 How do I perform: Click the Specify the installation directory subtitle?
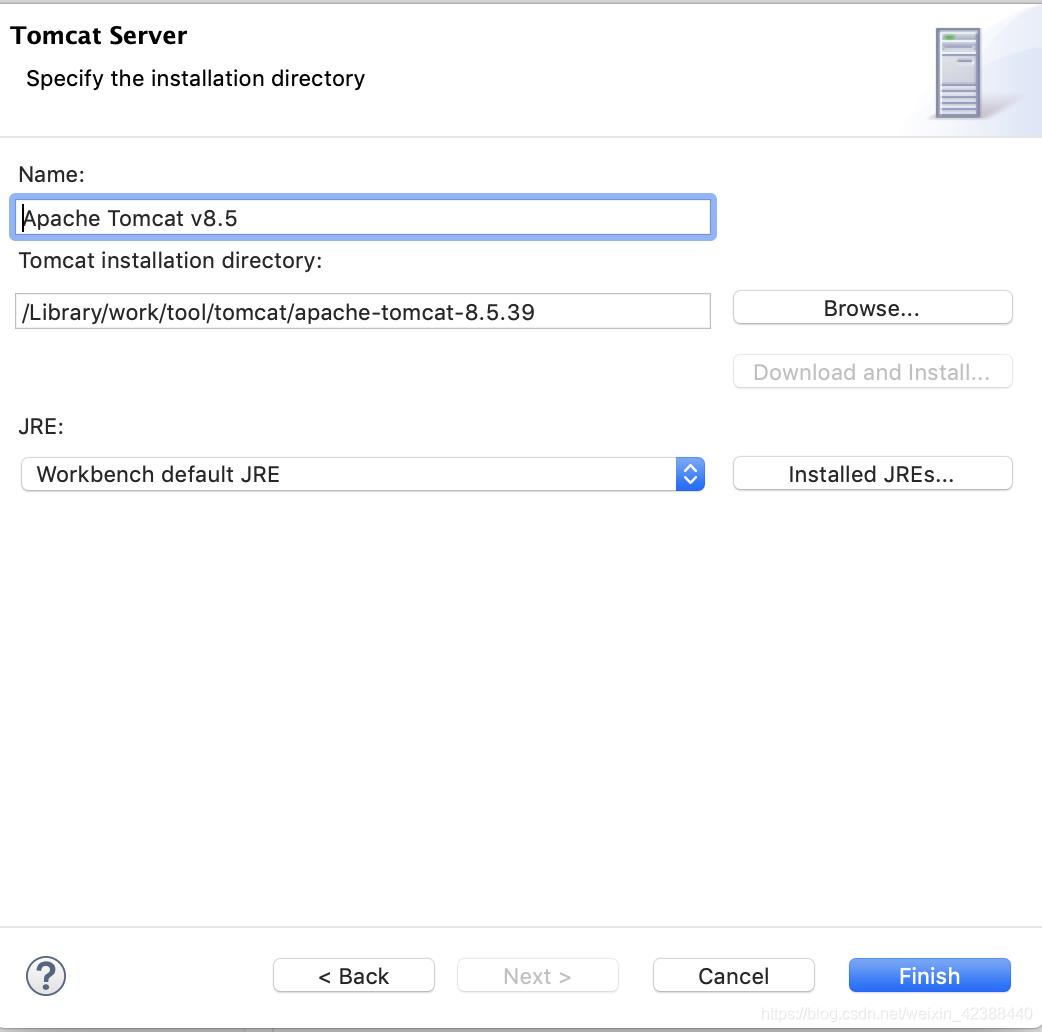pyautogui.click(x=195, y=78)
